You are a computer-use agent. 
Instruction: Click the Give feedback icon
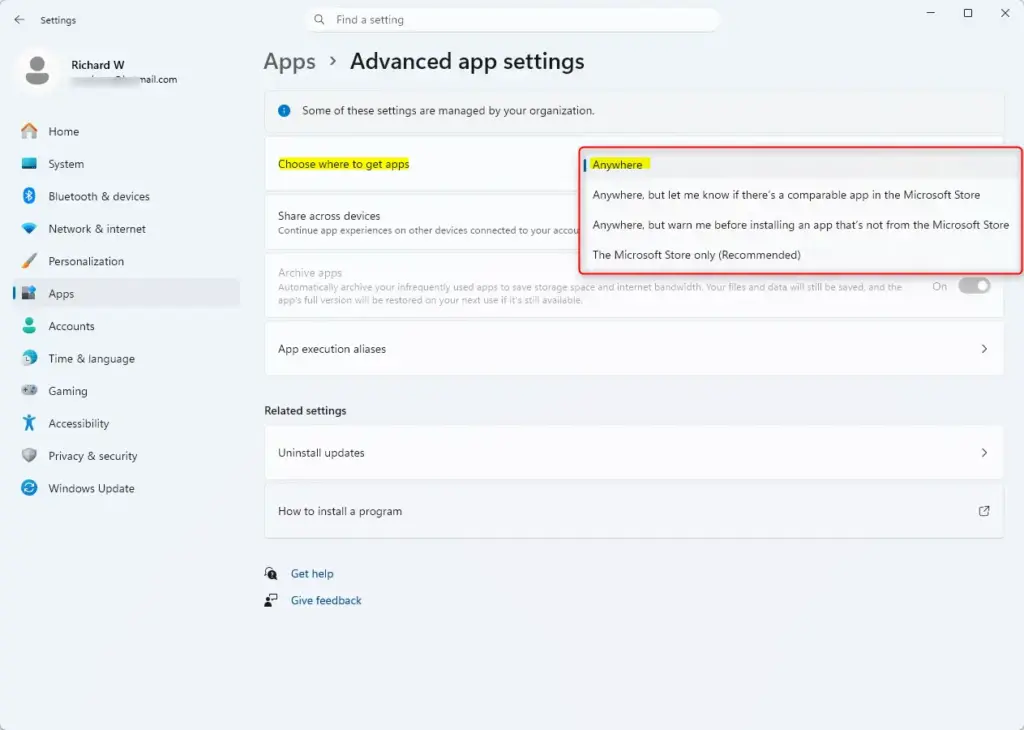click(271, 600)
